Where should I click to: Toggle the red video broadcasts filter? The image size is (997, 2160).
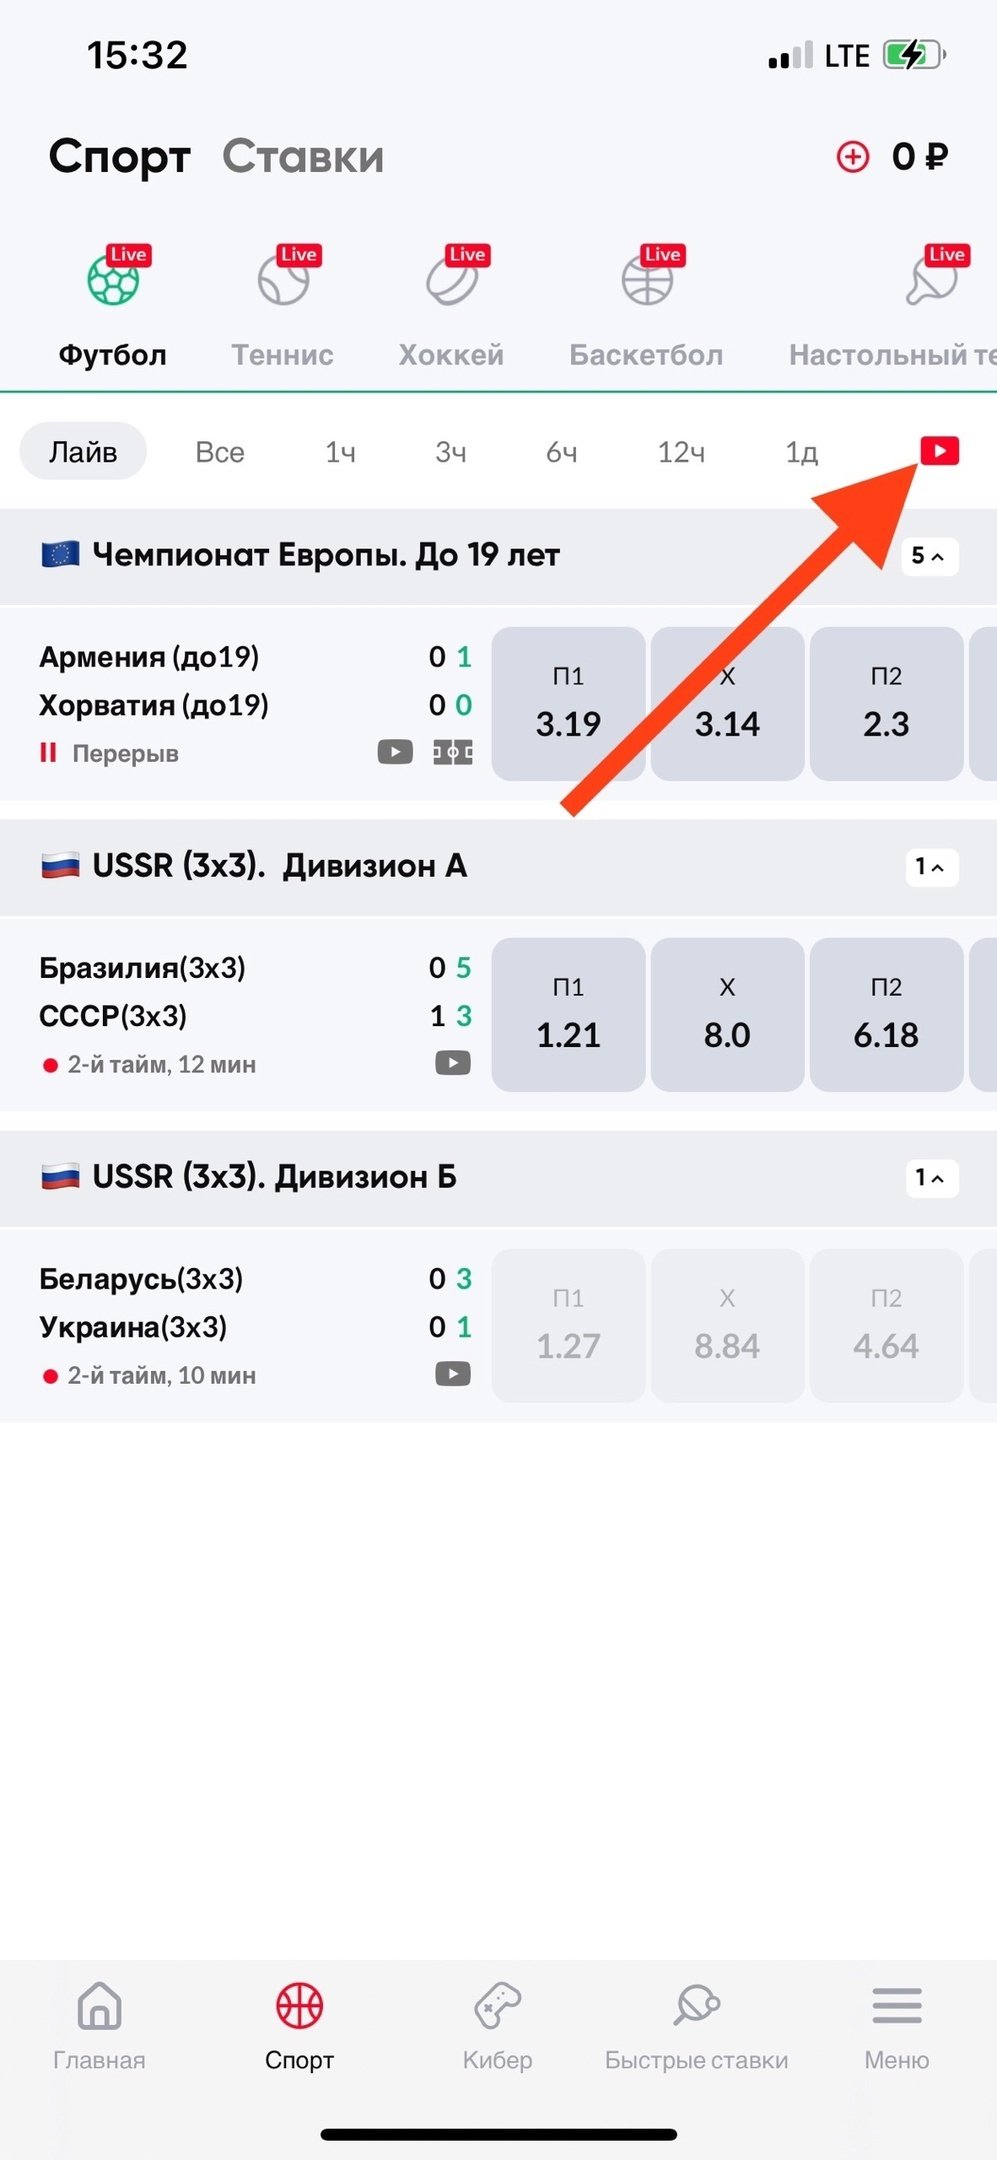click(x=939, y=451)
